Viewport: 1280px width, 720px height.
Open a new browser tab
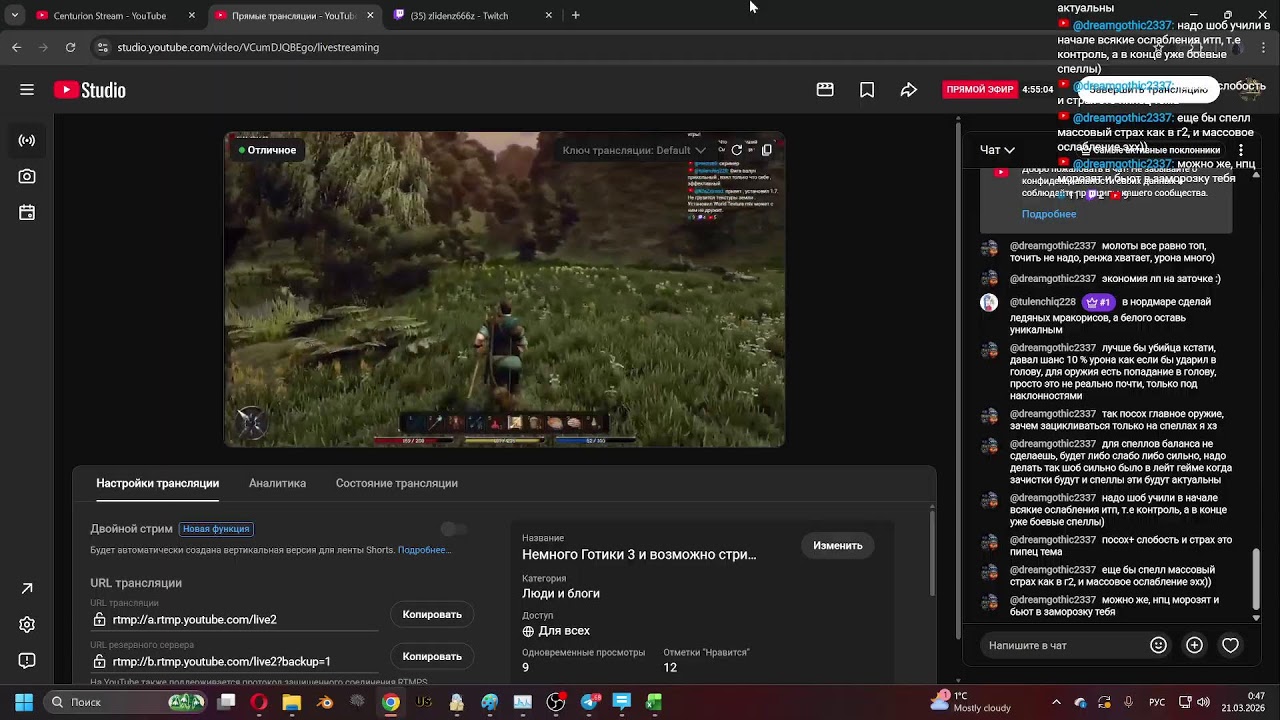[575, 16]
